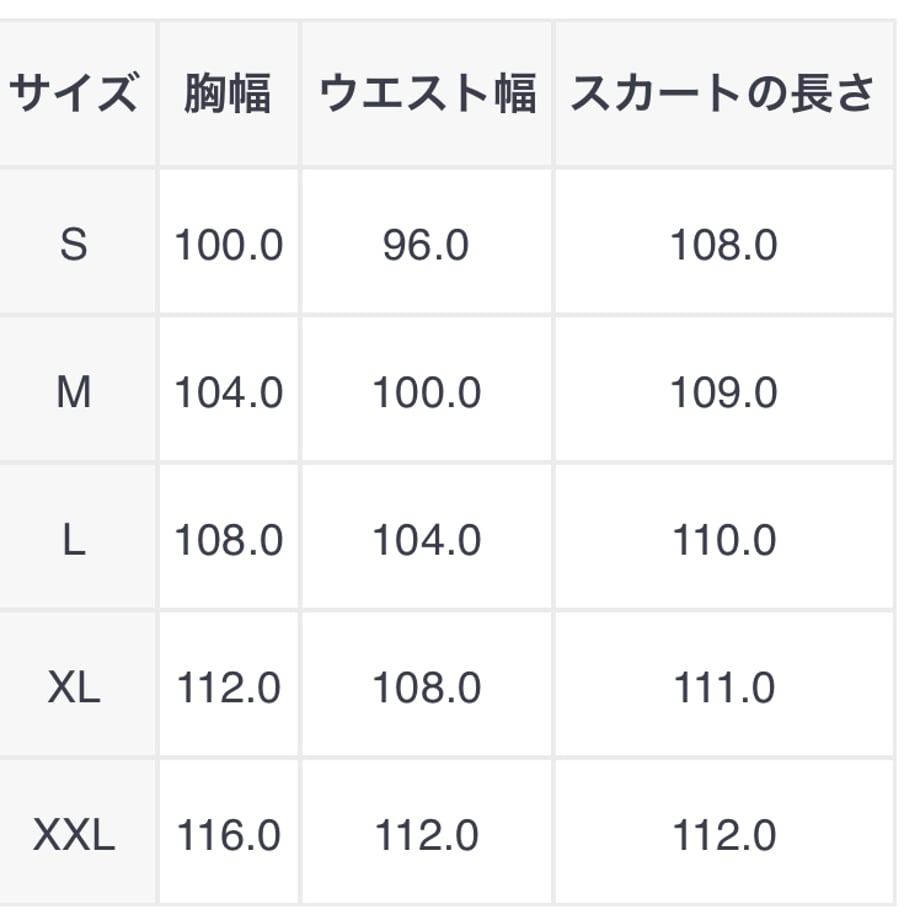Select the M size row label
920x920 pixels.
click(x=74, y=392)
